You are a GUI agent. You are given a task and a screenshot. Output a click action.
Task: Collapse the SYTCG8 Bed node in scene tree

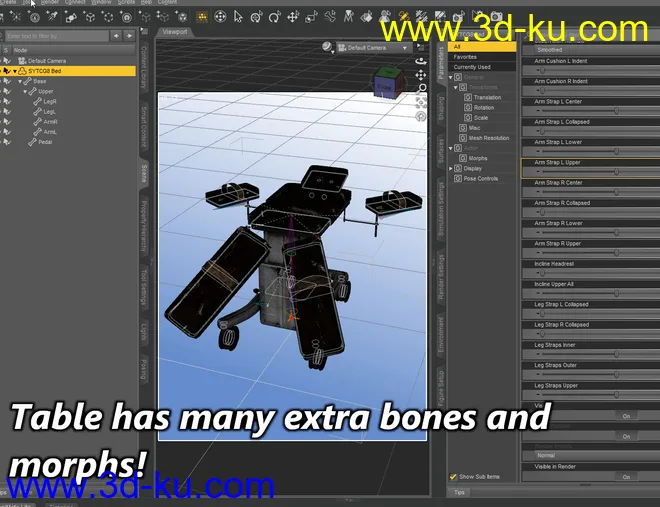click(16, 72)
